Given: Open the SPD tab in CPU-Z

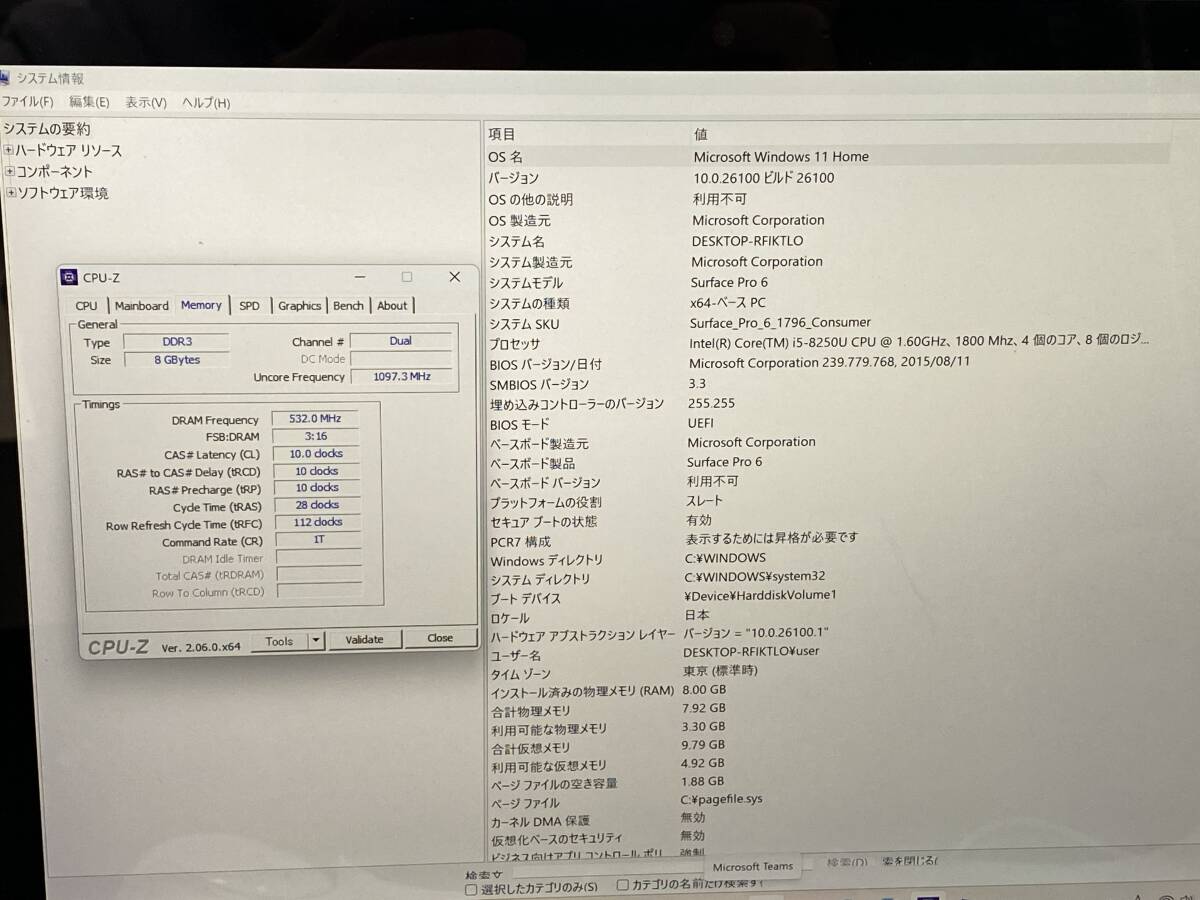Looking at the screenshot, I should (x=249, y=306).
